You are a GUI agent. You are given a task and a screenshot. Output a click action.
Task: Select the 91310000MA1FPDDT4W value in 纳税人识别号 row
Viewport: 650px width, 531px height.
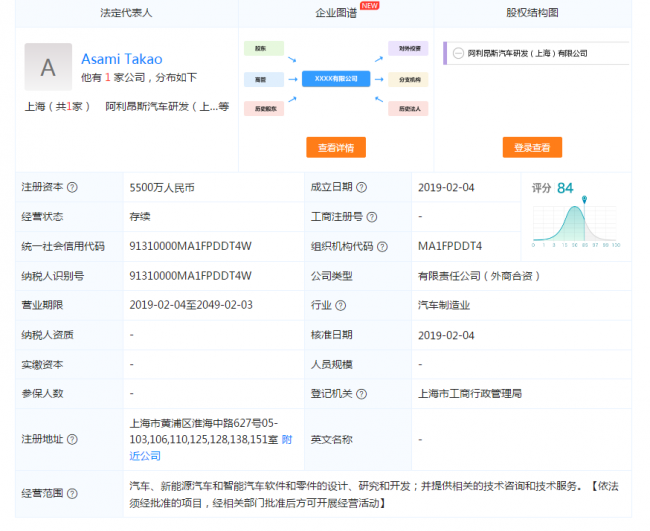pos(191,276)
